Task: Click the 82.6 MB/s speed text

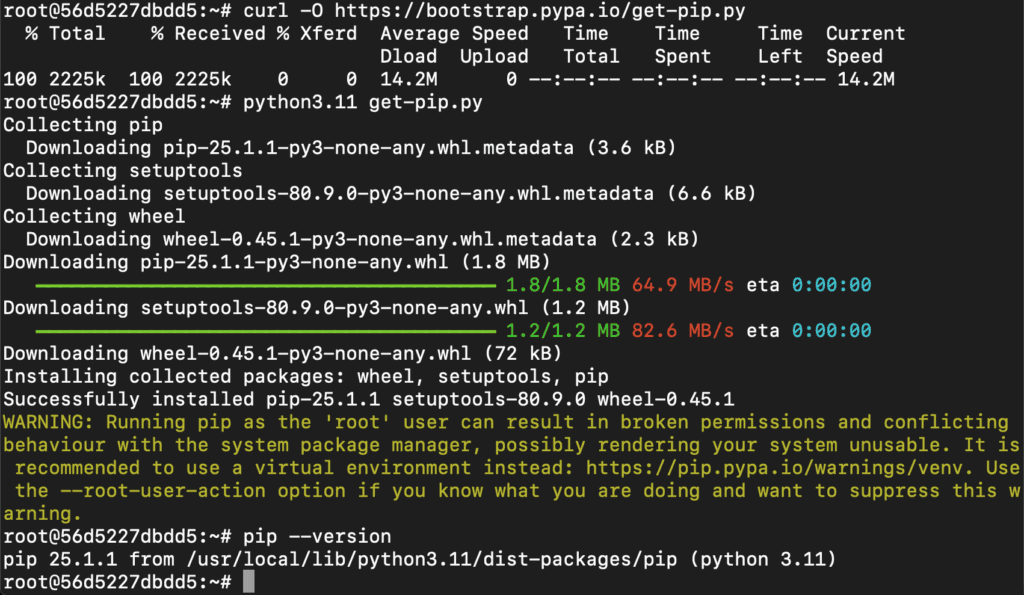Action: (x=682, y=331)
